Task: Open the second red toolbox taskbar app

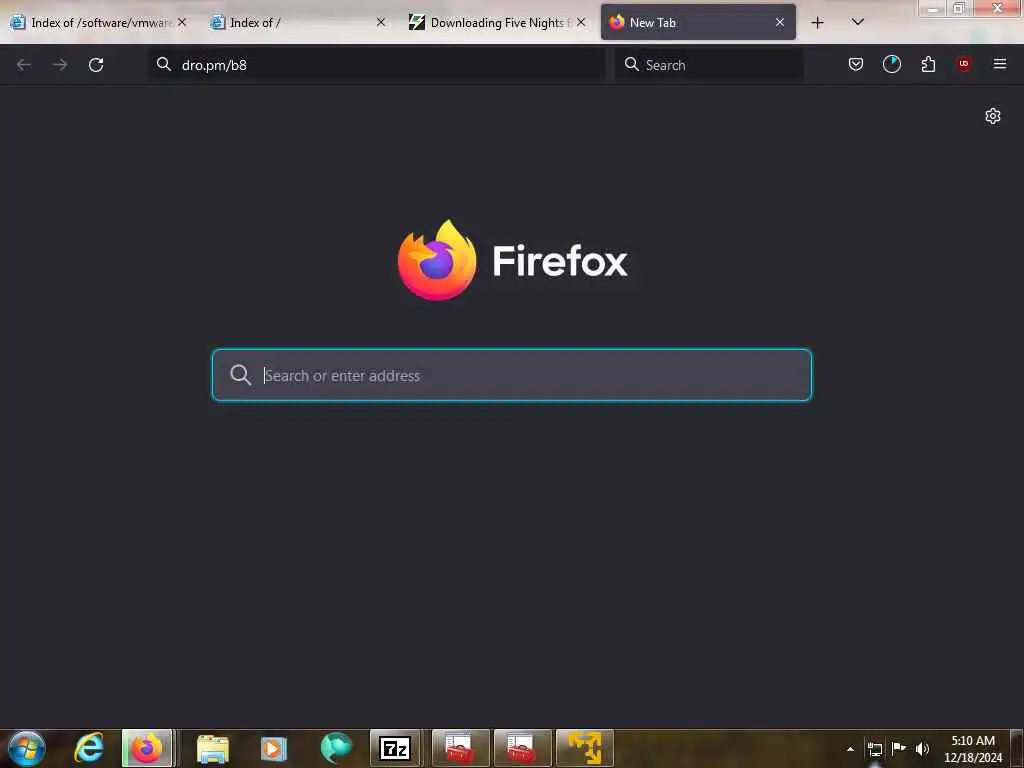Action: coord(522,748)
